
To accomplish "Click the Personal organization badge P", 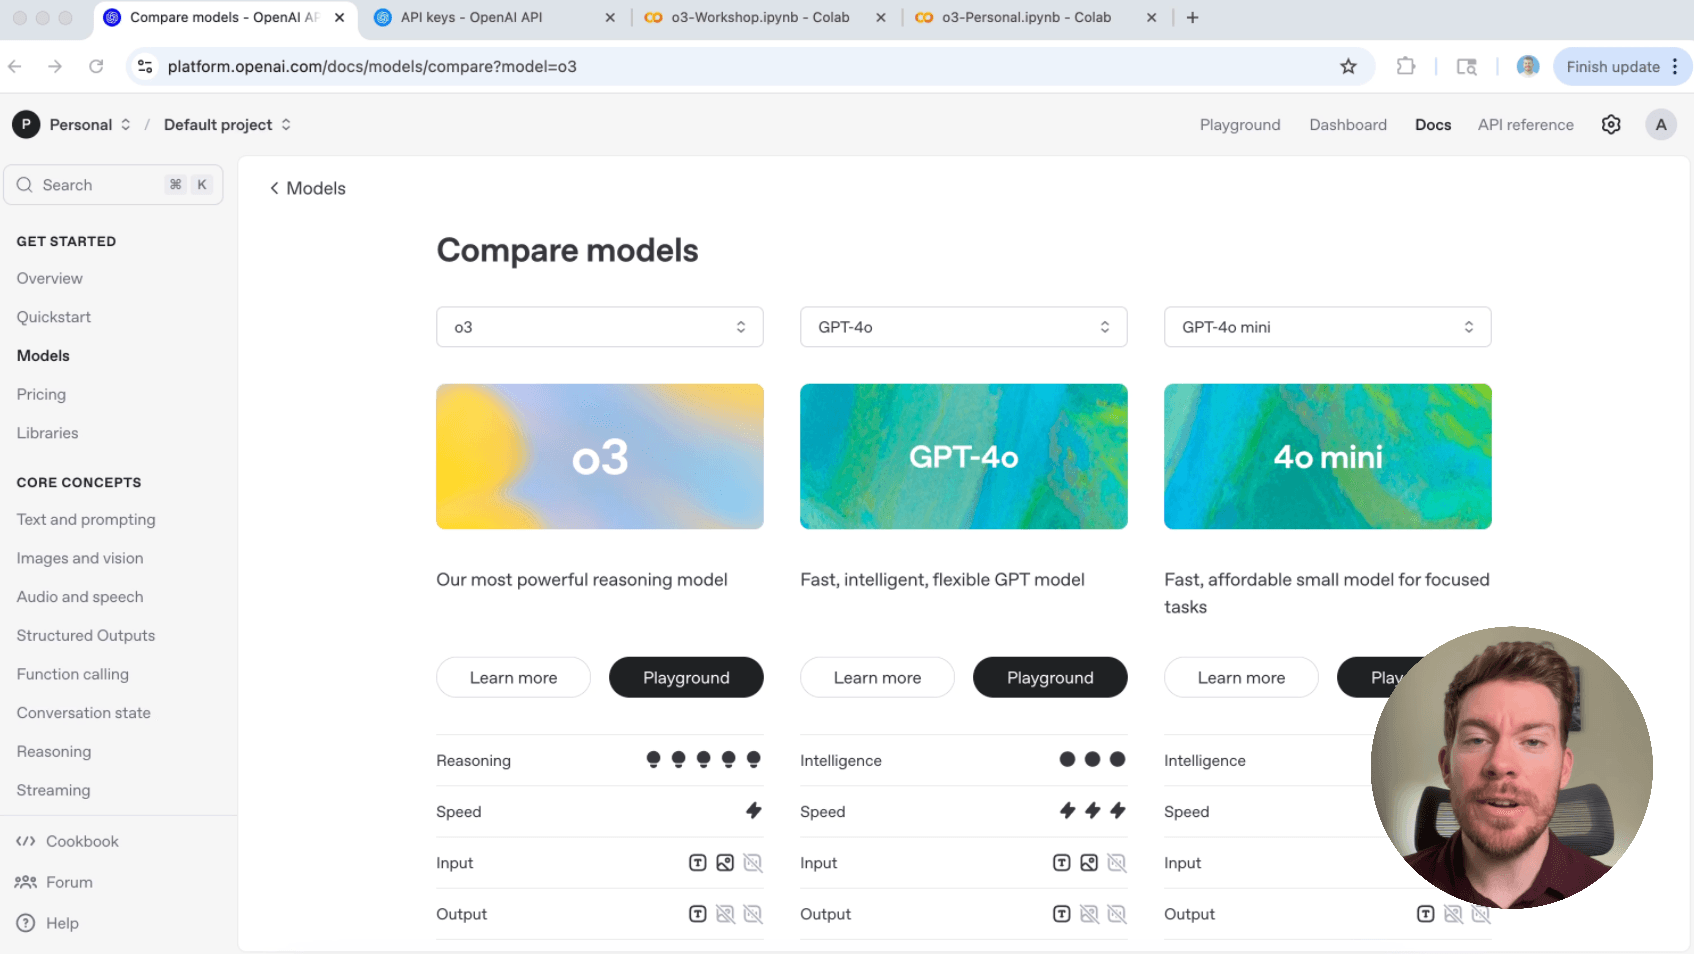I will (26, 125).
